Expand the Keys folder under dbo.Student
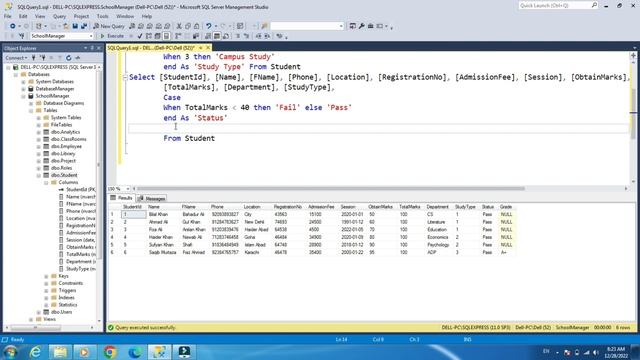Image resolution: width=640 pixels, height=360 pixels. coord(46,276)
